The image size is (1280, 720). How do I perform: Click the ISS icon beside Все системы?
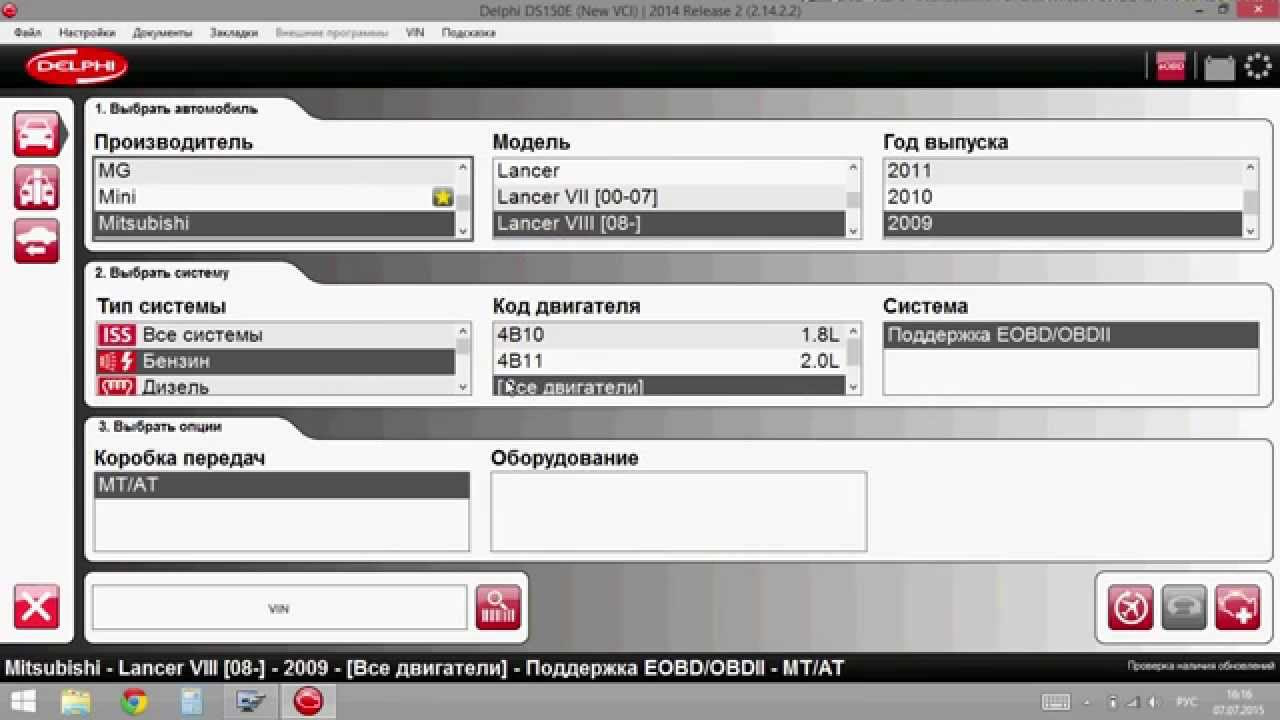click(x=116, y=335)
